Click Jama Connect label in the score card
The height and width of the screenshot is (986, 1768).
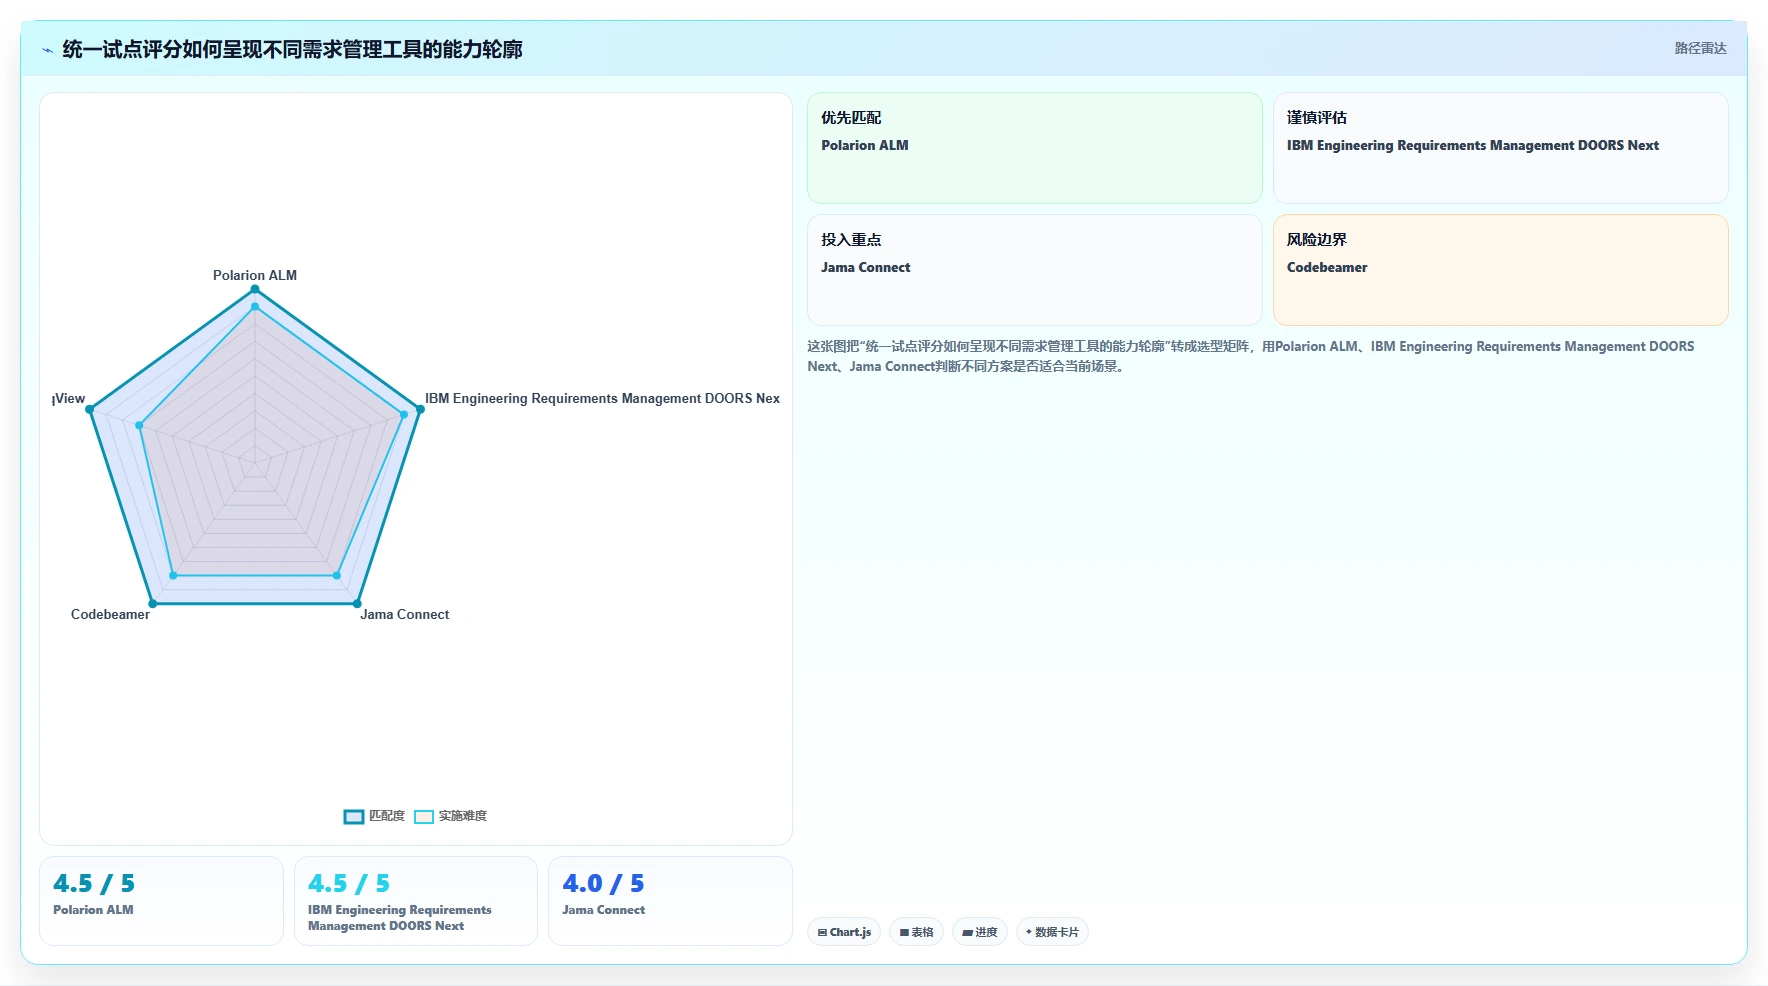click(603, 910)
